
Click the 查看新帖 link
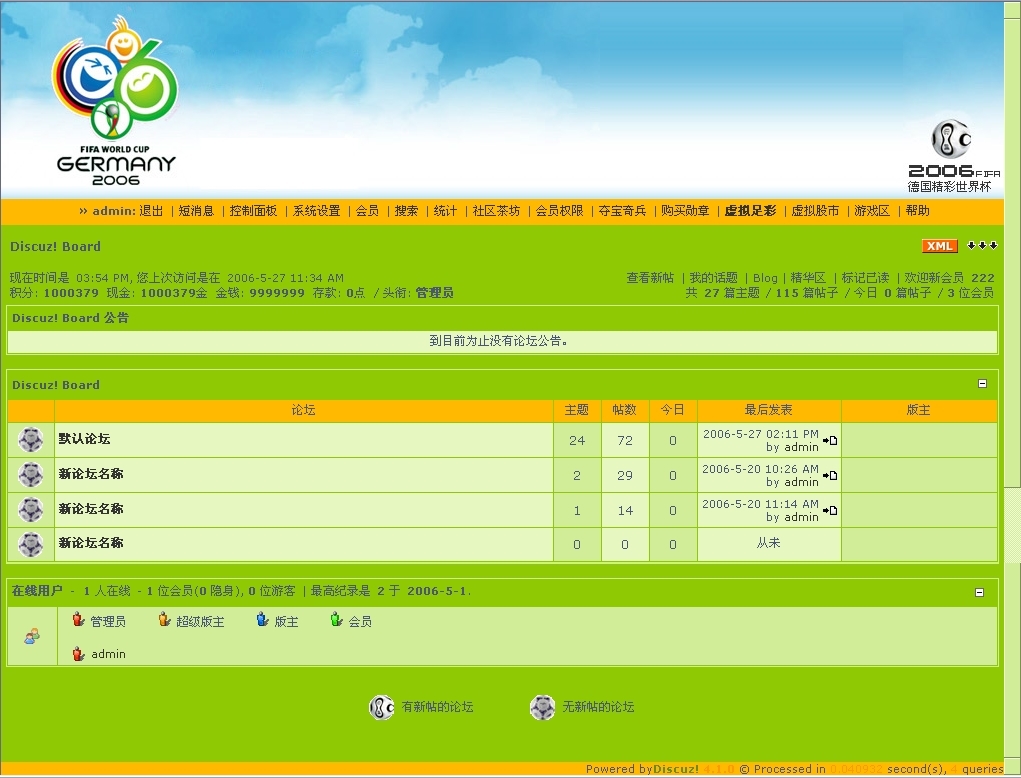(650, 278)
